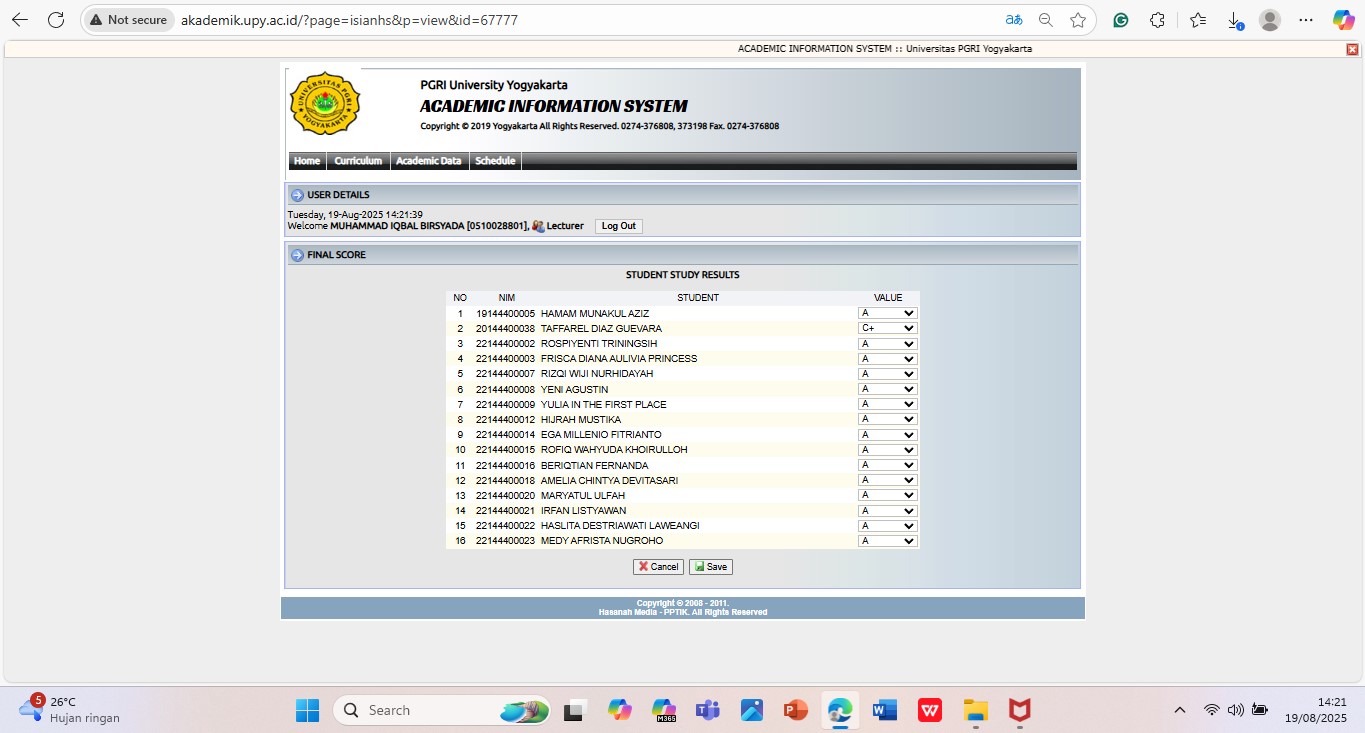
Task: Open the Home menu item
Action: click(307, 161)
